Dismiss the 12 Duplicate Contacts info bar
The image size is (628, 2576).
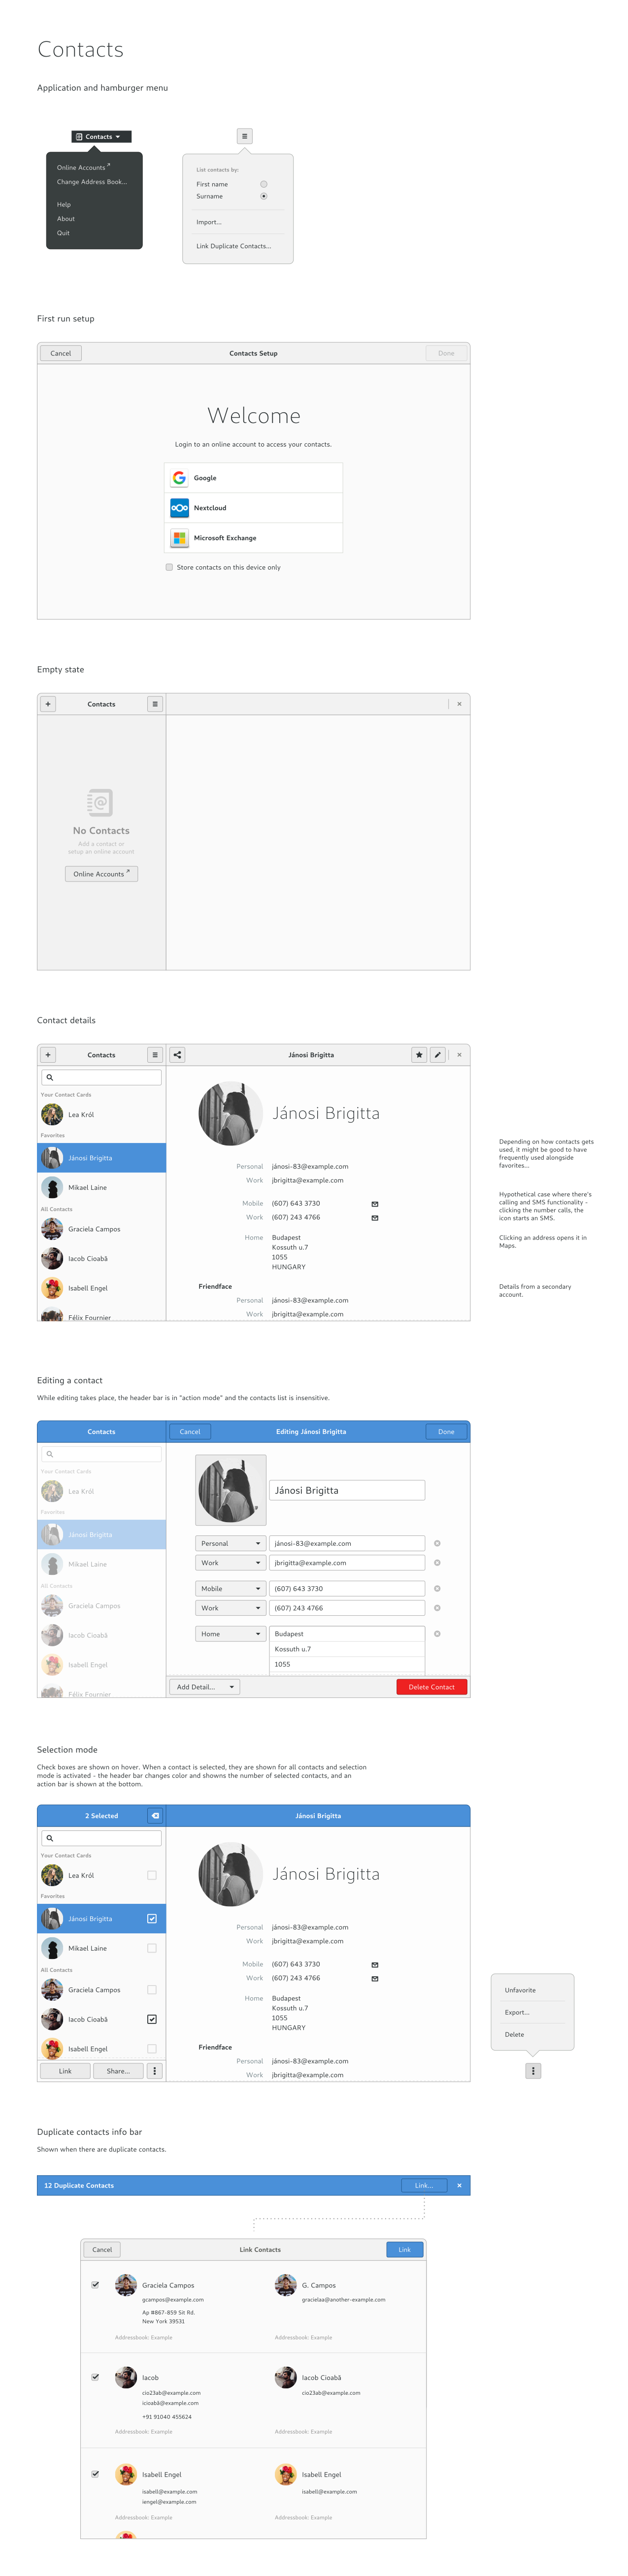(x=460, y=2185)
